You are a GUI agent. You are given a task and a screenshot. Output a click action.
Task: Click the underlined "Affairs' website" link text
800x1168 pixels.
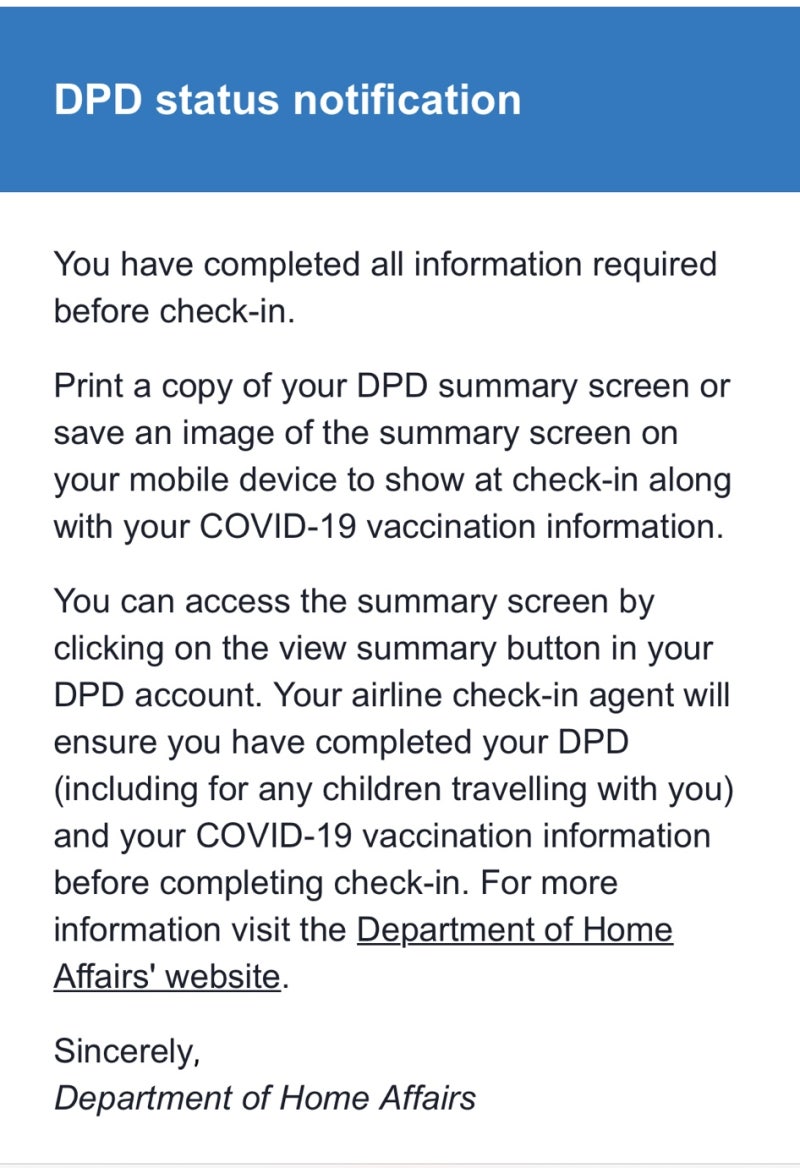167,975
